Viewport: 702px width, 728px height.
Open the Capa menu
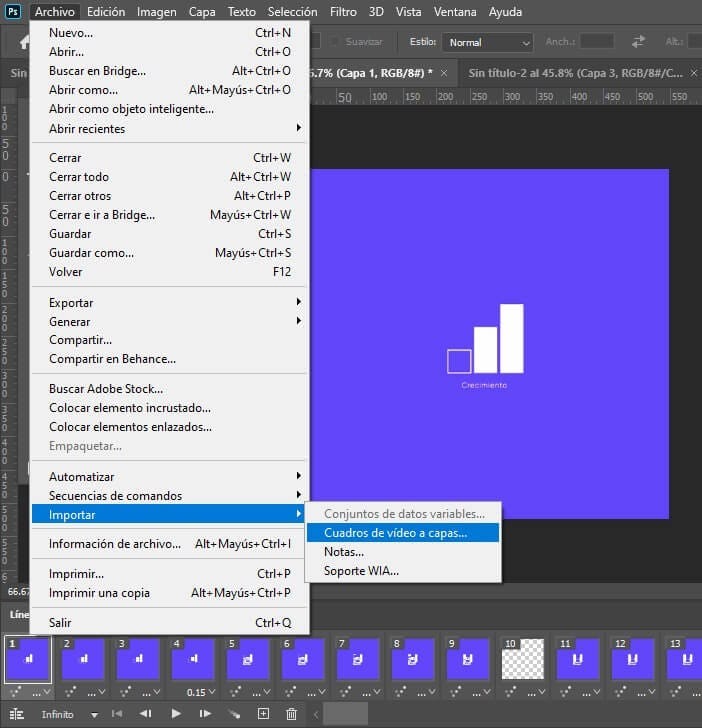(x=202, y=12)
